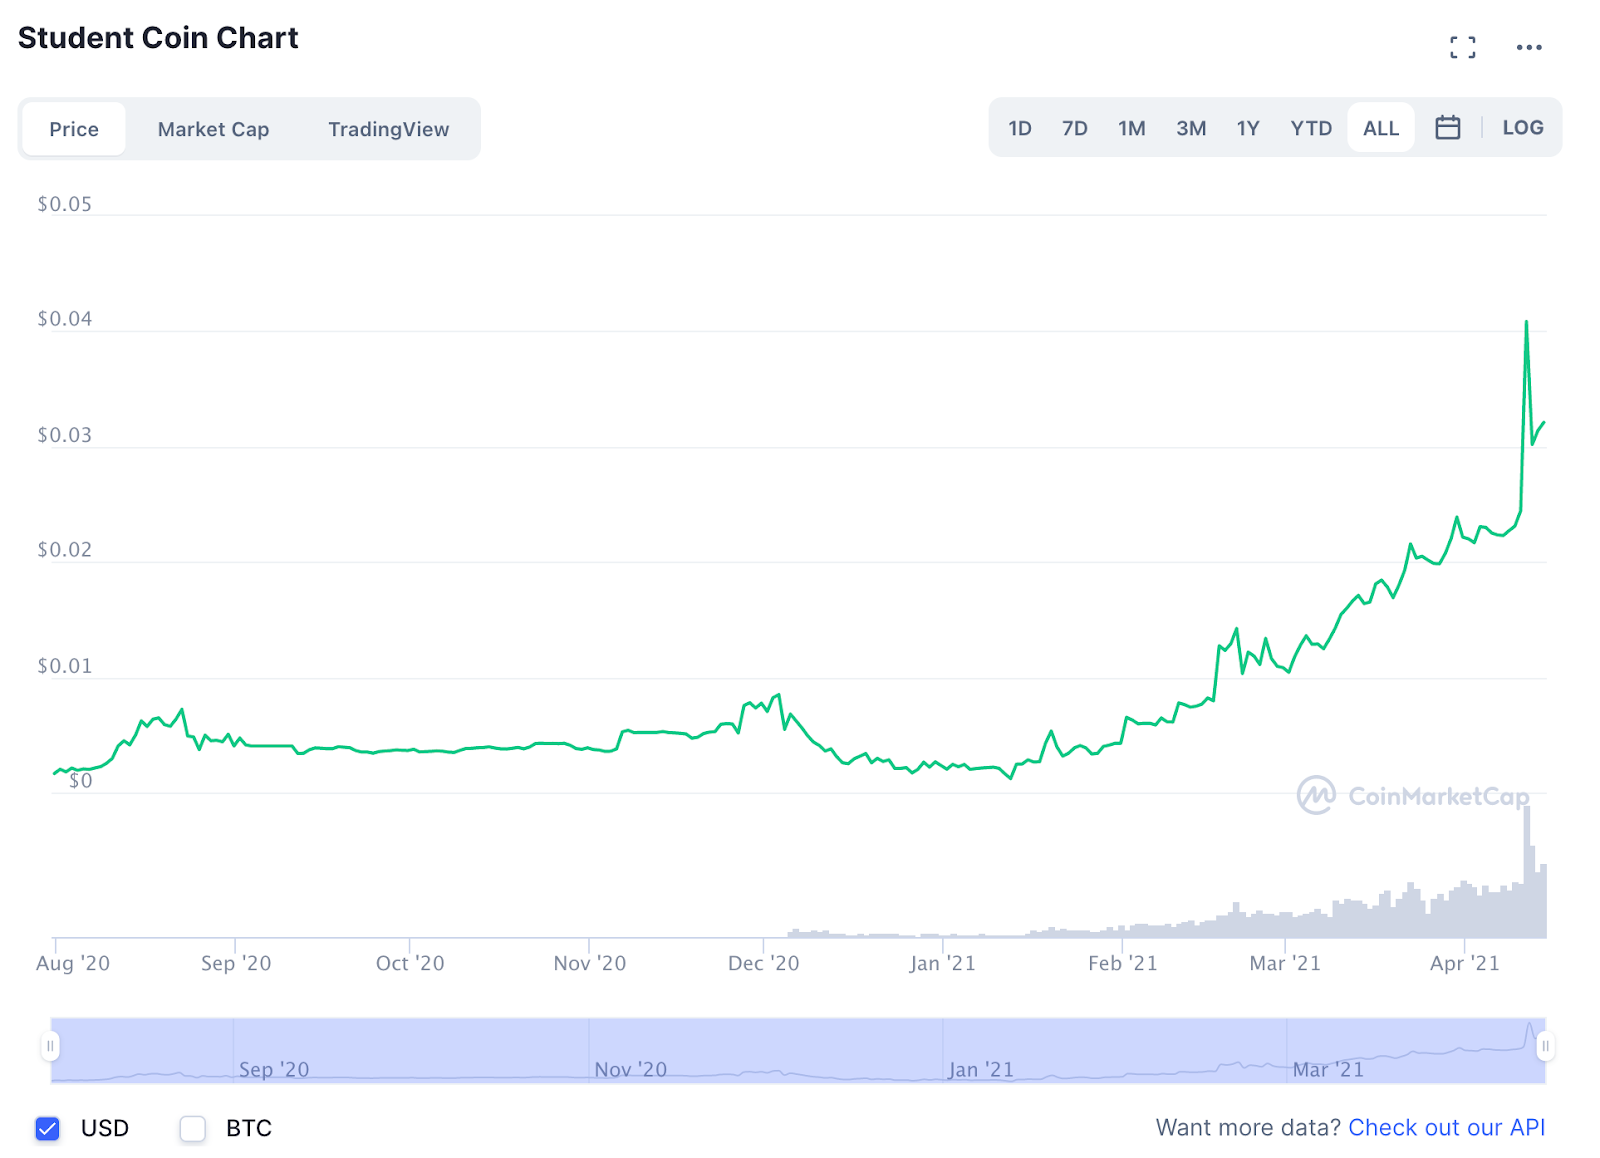Enable the BTC checkbox
The image size is (1600, 1158).
coord(192,1128)
